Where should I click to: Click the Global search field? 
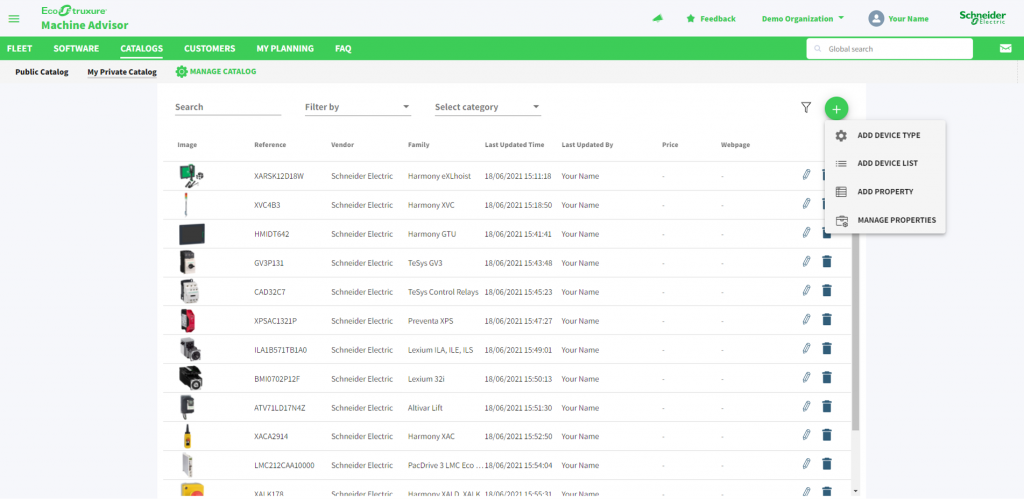(x=889, y=49)
